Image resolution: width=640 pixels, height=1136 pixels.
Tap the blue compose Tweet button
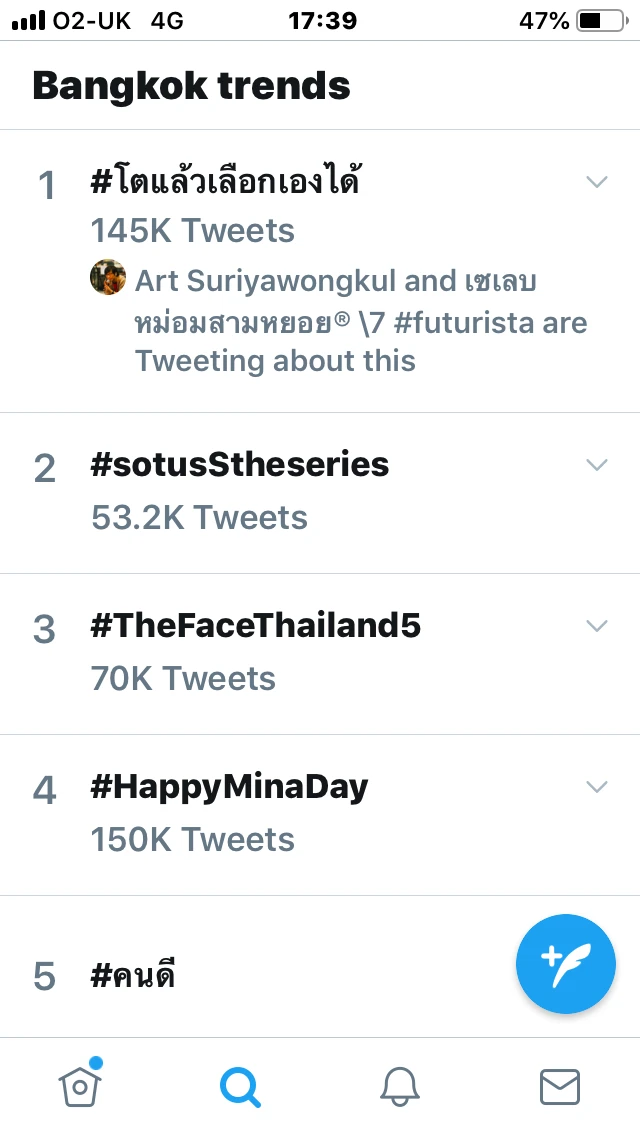(565, 963)
